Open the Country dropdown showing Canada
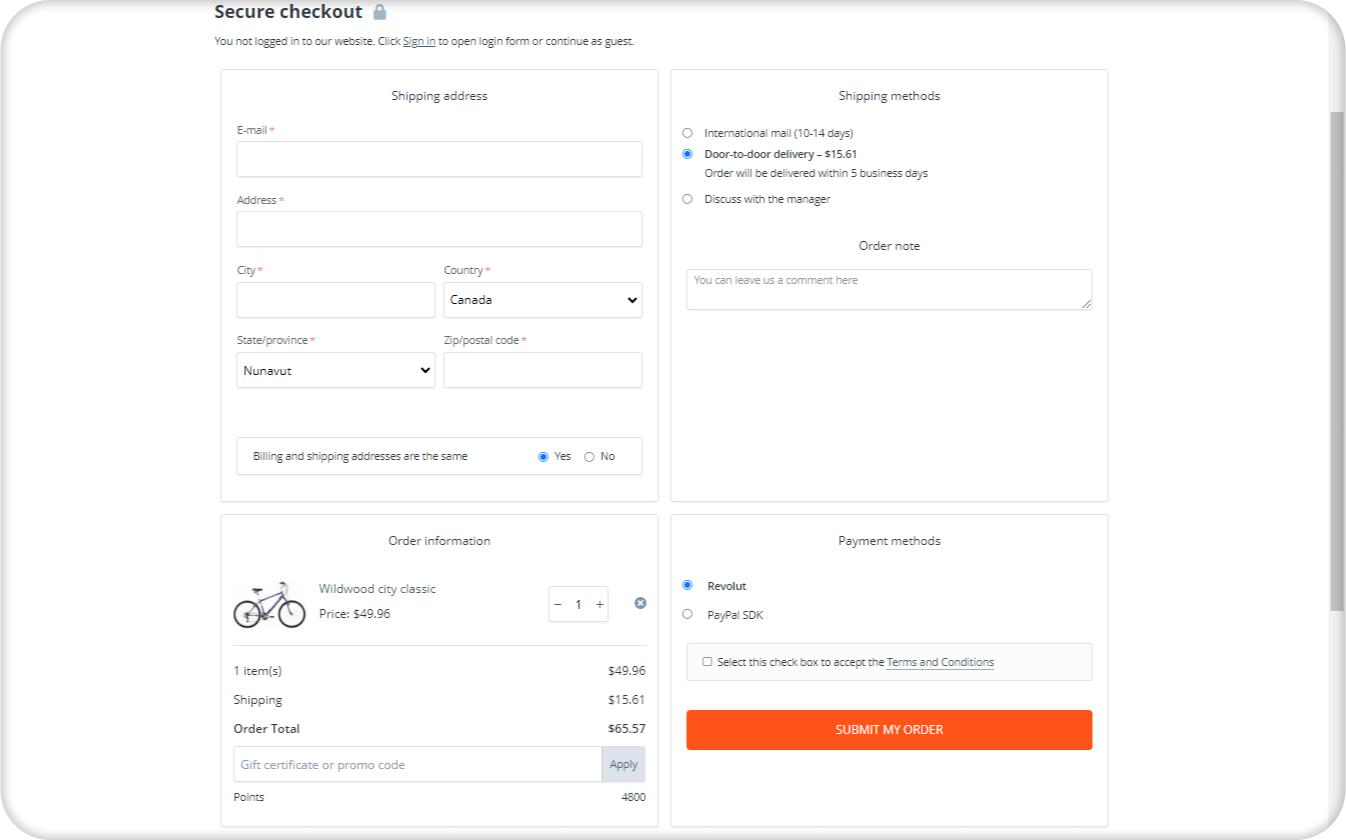This screenshot has height=840, width=1346. tap(543, 300)
